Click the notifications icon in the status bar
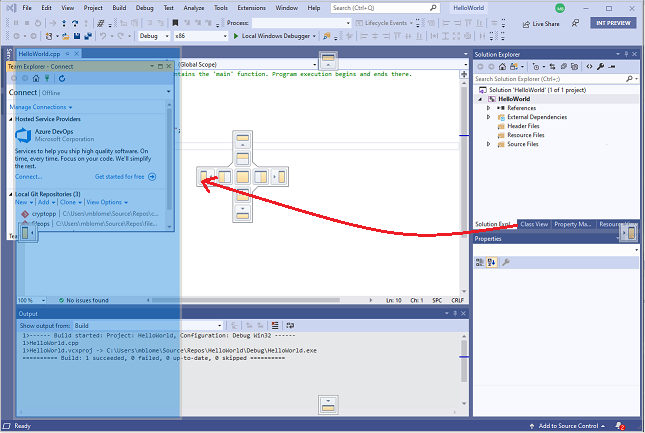The image size is (645, 433). pyautogui.click(x=619, y=426)
